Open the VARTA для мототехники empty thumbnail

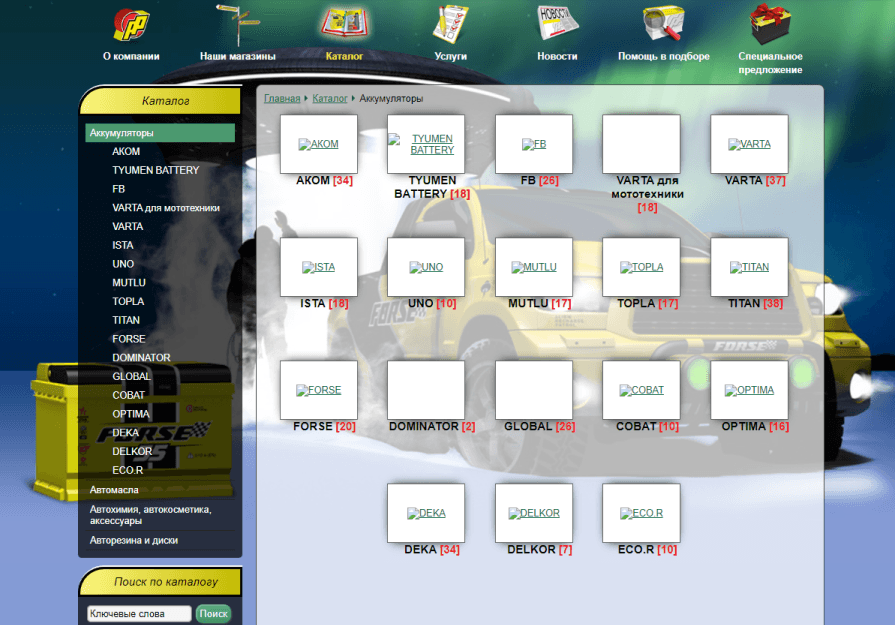coord(641,144)
